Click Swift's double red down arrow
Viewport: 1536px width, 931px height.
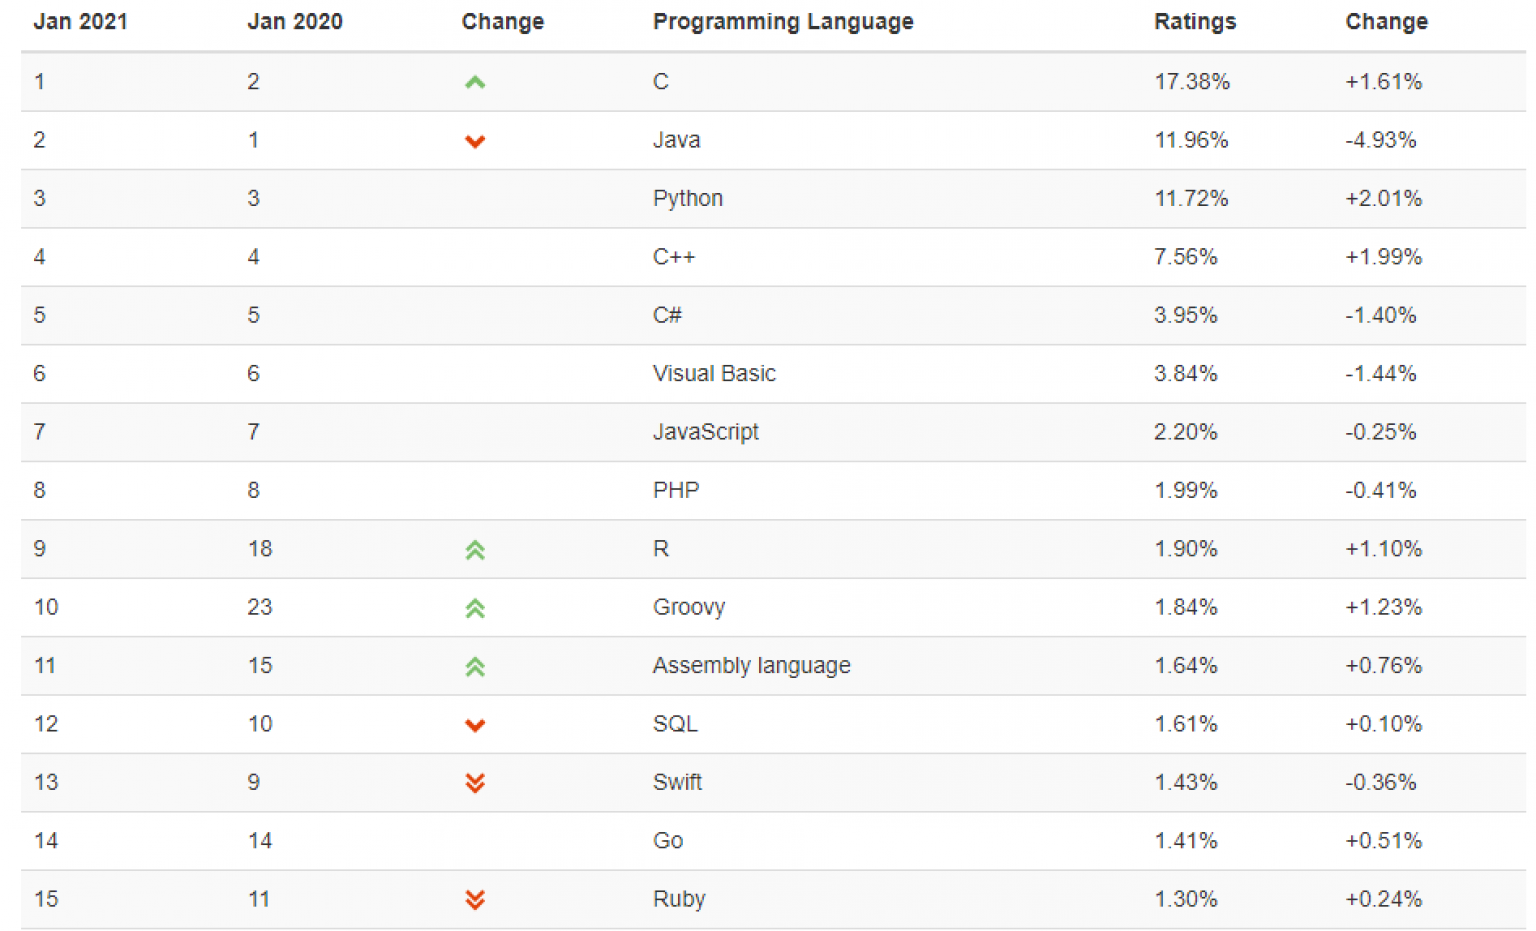coord(475,783)
